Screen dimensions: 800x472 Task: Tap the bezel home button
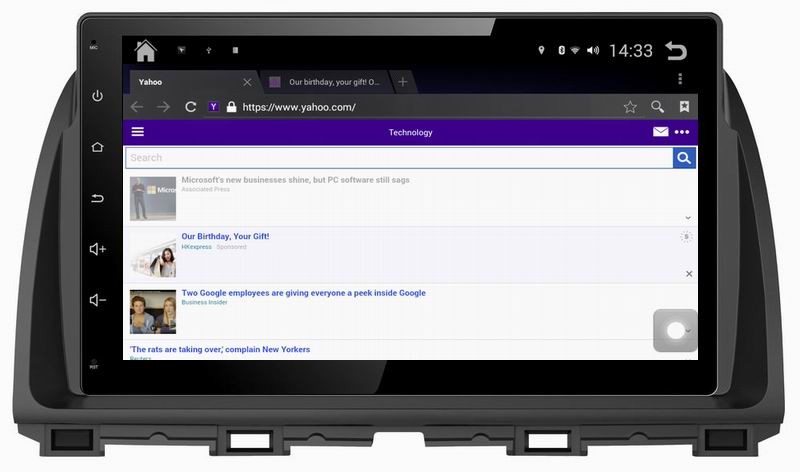tap(97, 147)
